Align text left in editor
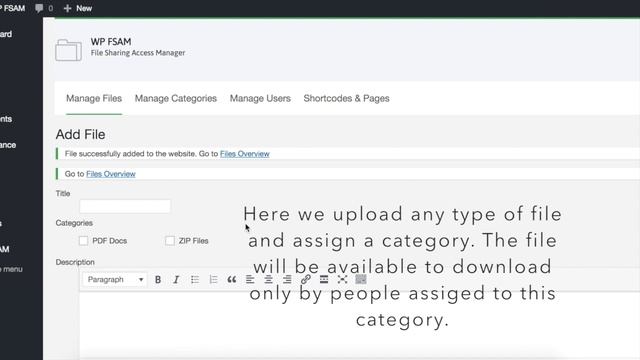Screen dimensions: 640x360 click(x=250, y=280)
